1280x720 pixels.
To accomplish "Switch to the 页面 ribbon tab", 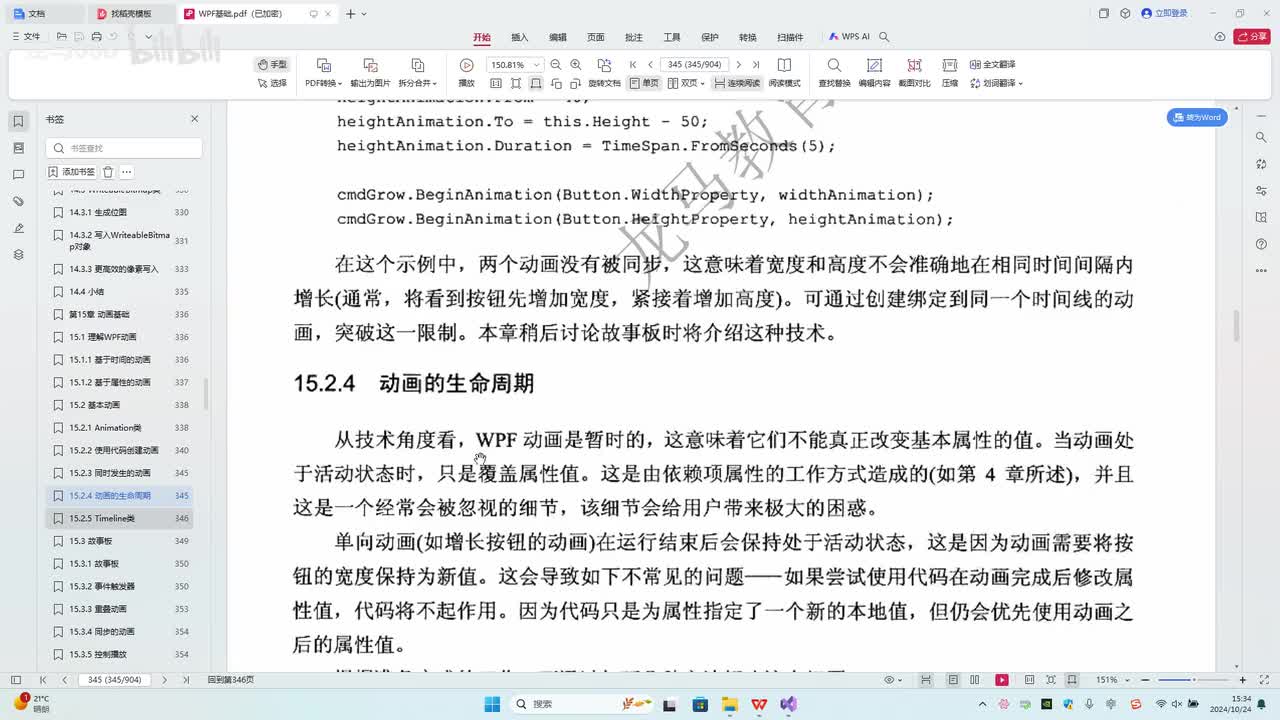I will coord(596,37).
